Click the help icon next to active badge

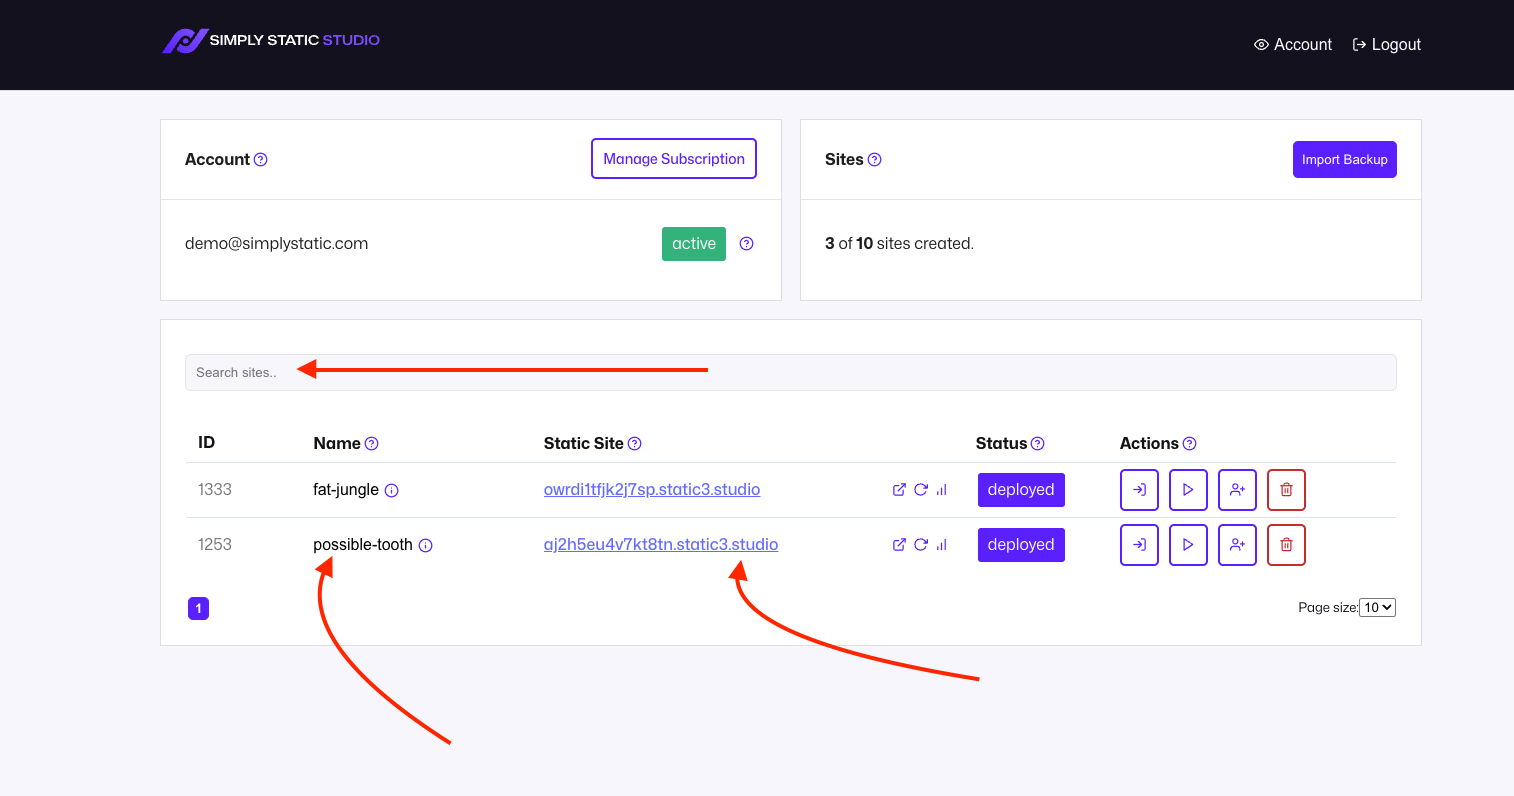pos(746,244)
